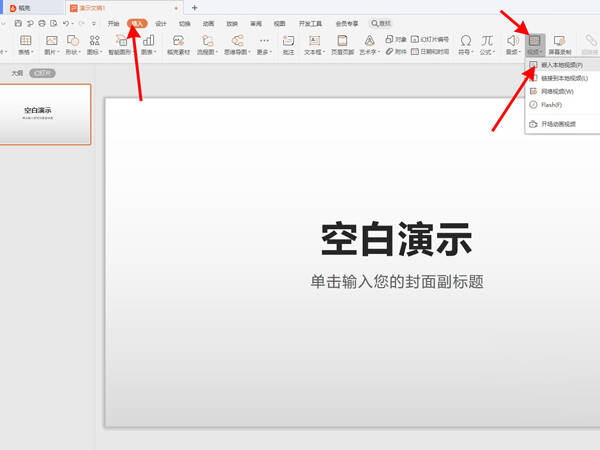Open the quick access toolbar customize arrow
600x450 pixels.
coord(94,23)
